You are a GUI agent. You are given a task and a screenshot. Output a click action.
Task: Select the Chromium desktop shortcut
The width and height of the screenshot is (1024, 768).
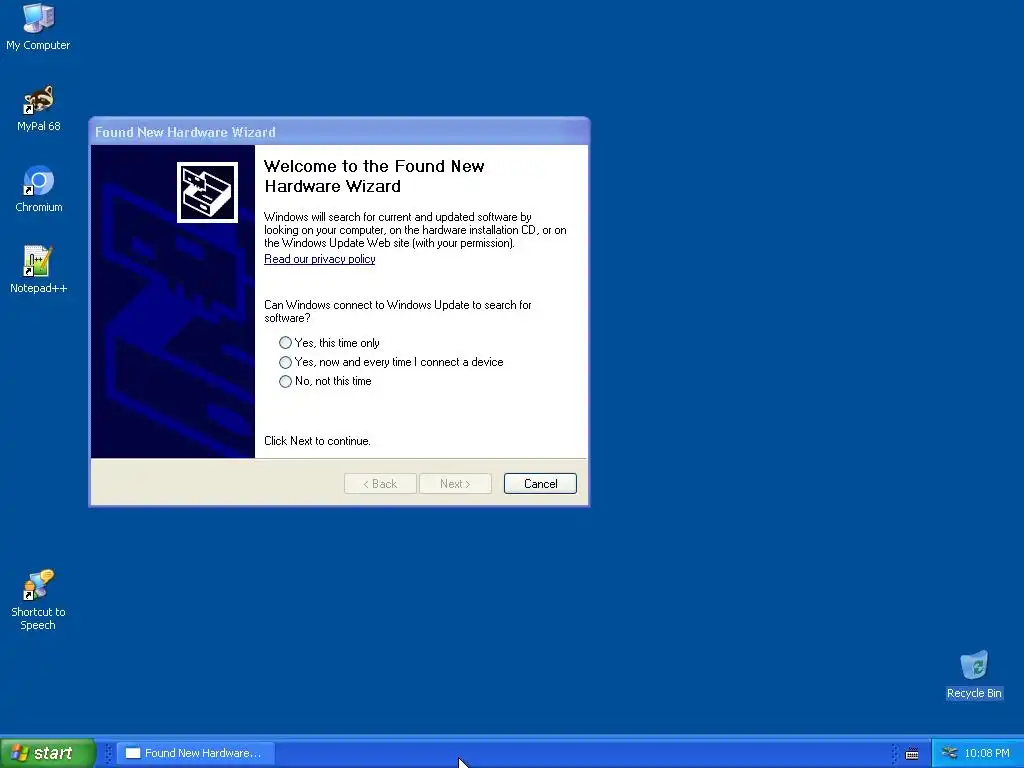click(x=39, y=189)
